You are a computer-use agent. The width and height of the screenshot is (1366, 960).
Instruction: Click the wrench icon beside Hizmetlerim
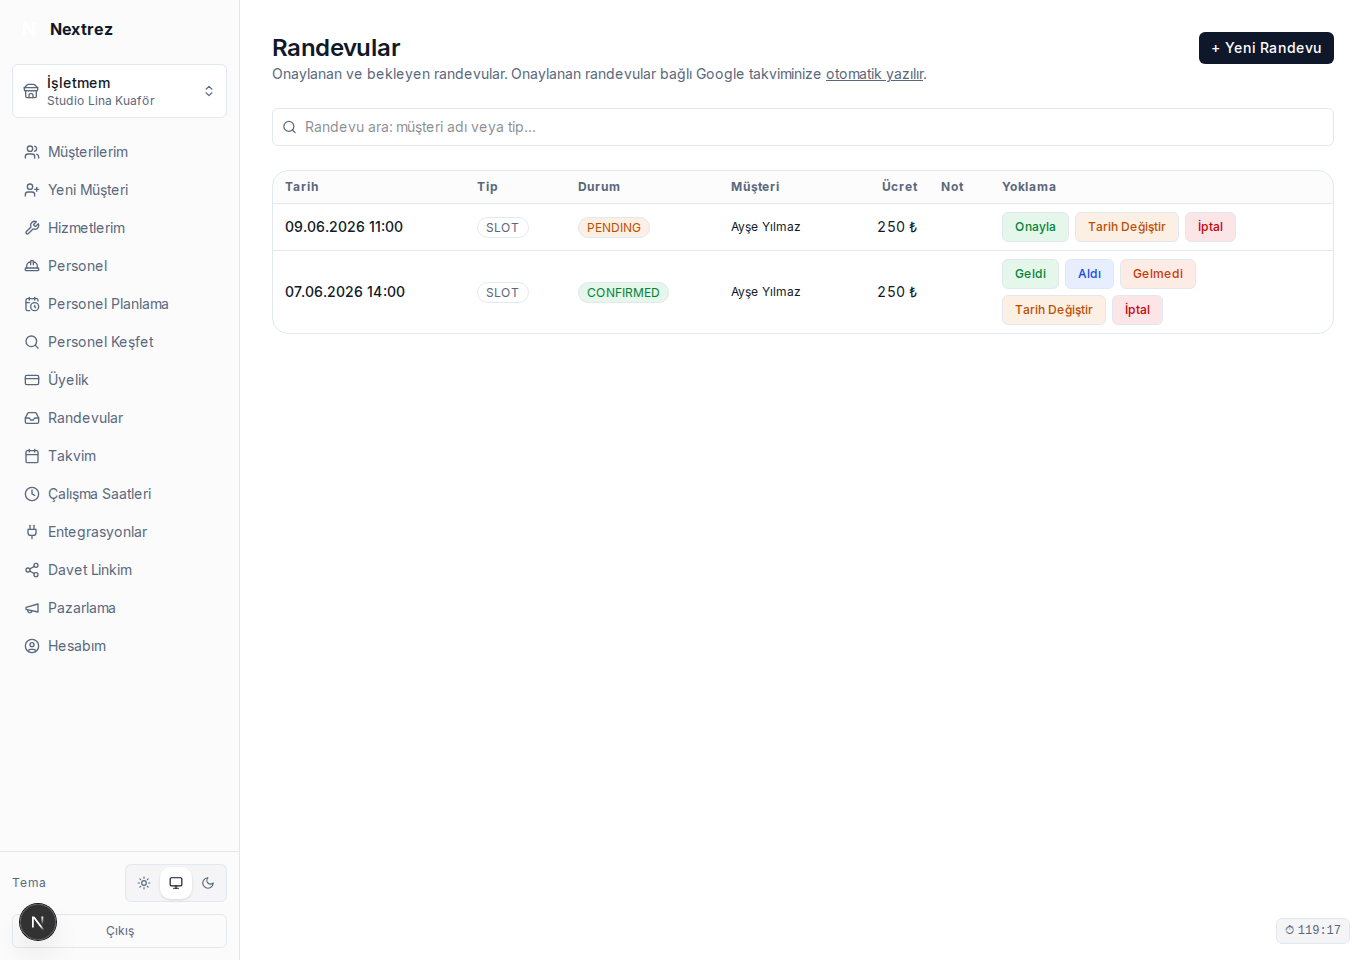pyautogui.click(x=32, y=228)
